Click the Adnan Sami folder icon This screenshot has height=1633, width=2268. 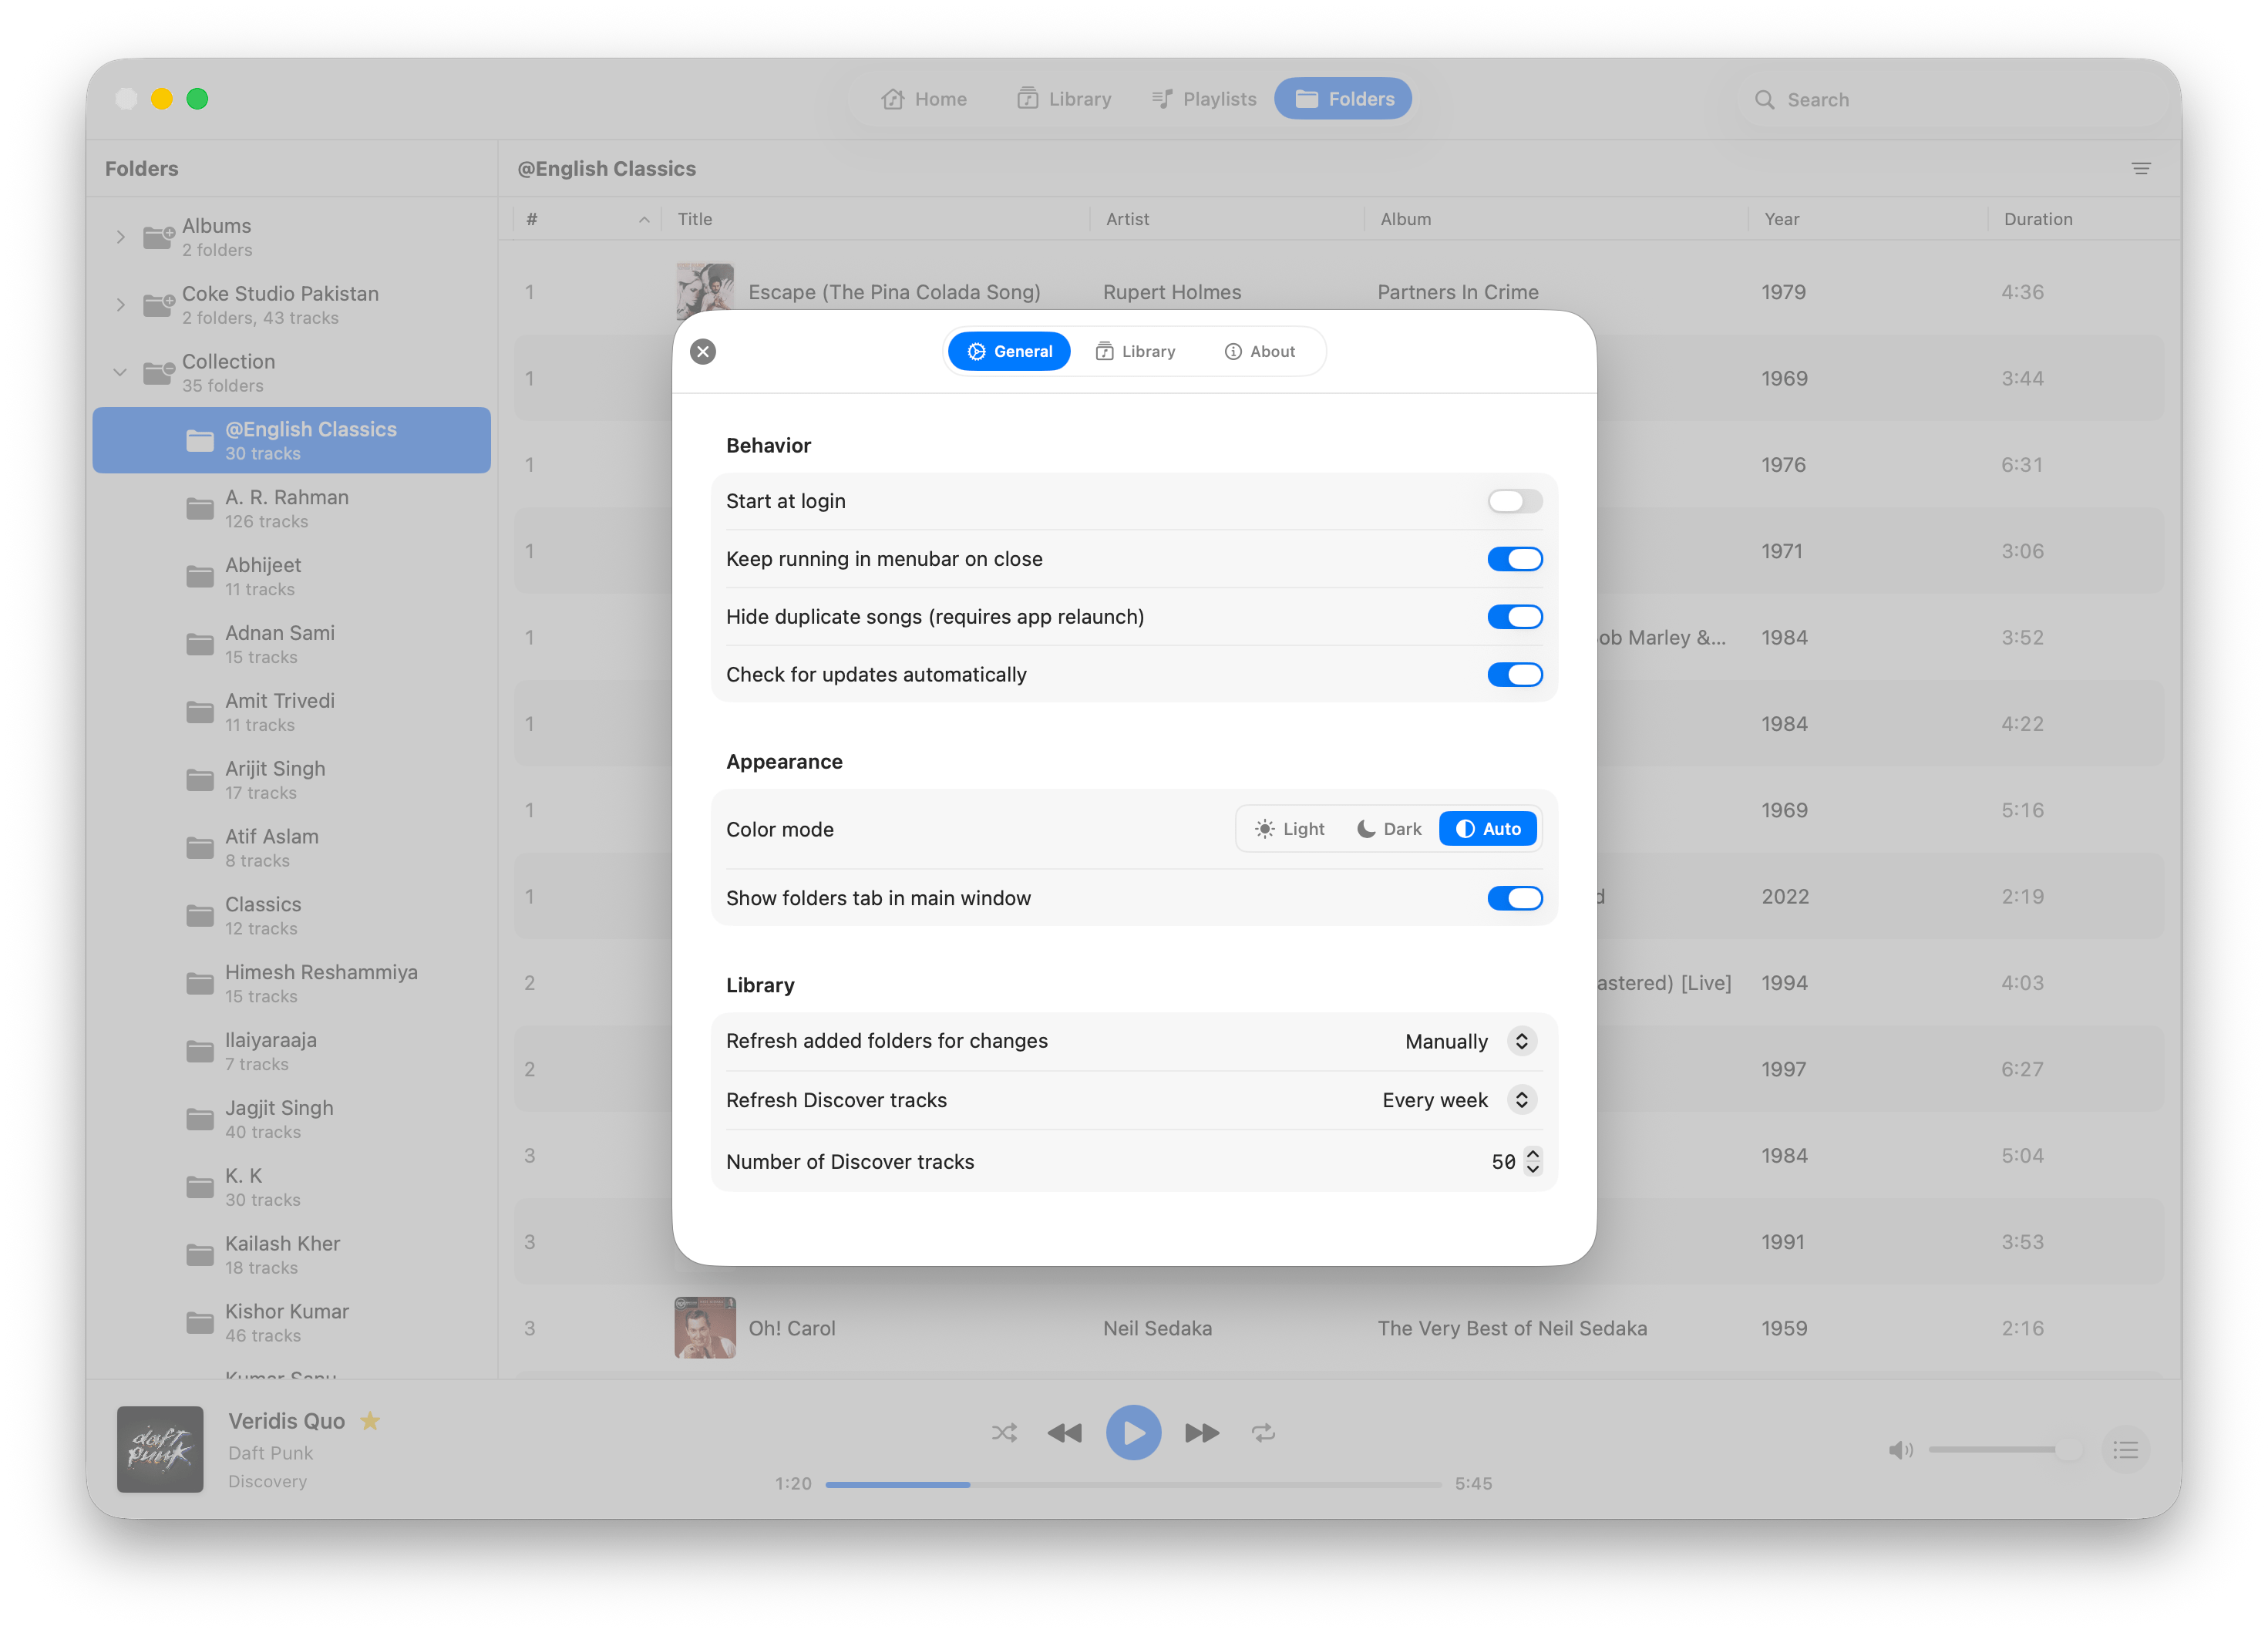coord(200,645)
